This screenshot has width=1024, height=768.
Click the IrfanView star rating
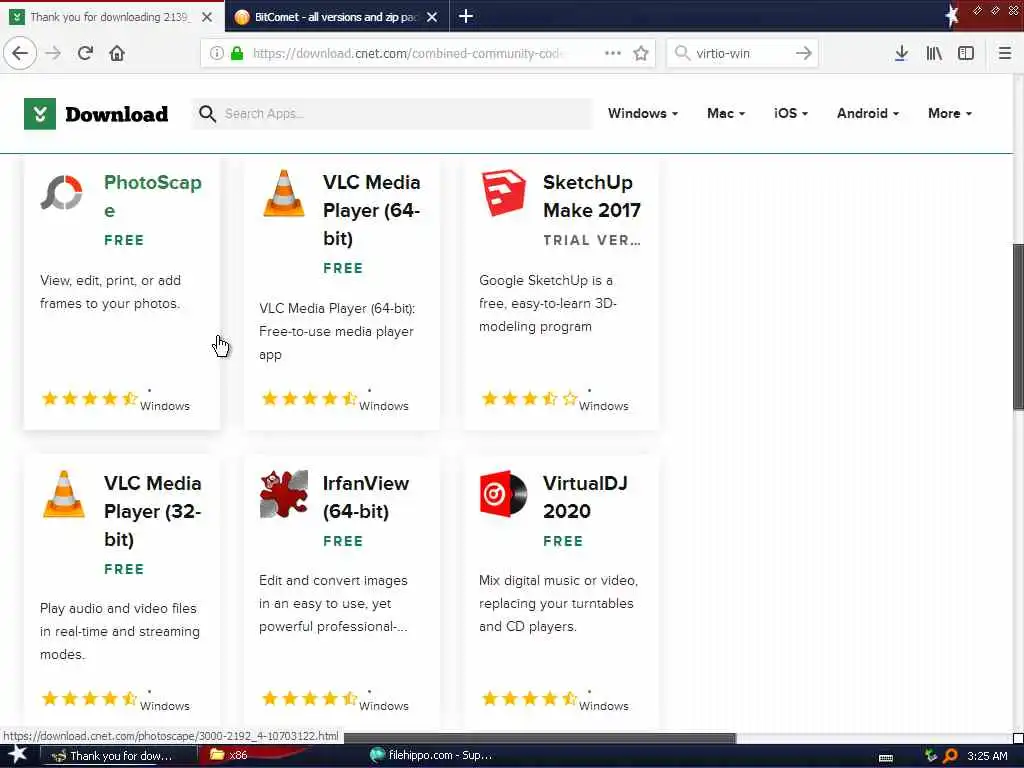pyautogui.click(x=310, y=698)
